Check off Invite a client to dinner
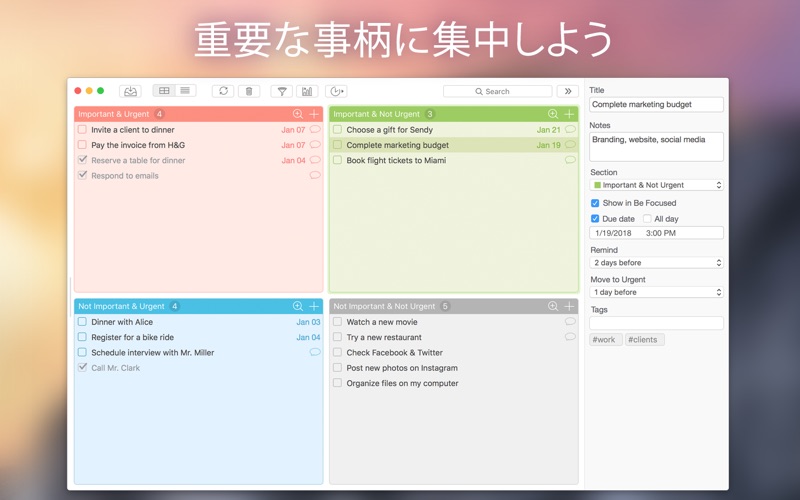Viewport: 800px width, 500px height. pyautogui.click(x=82, y=130)
